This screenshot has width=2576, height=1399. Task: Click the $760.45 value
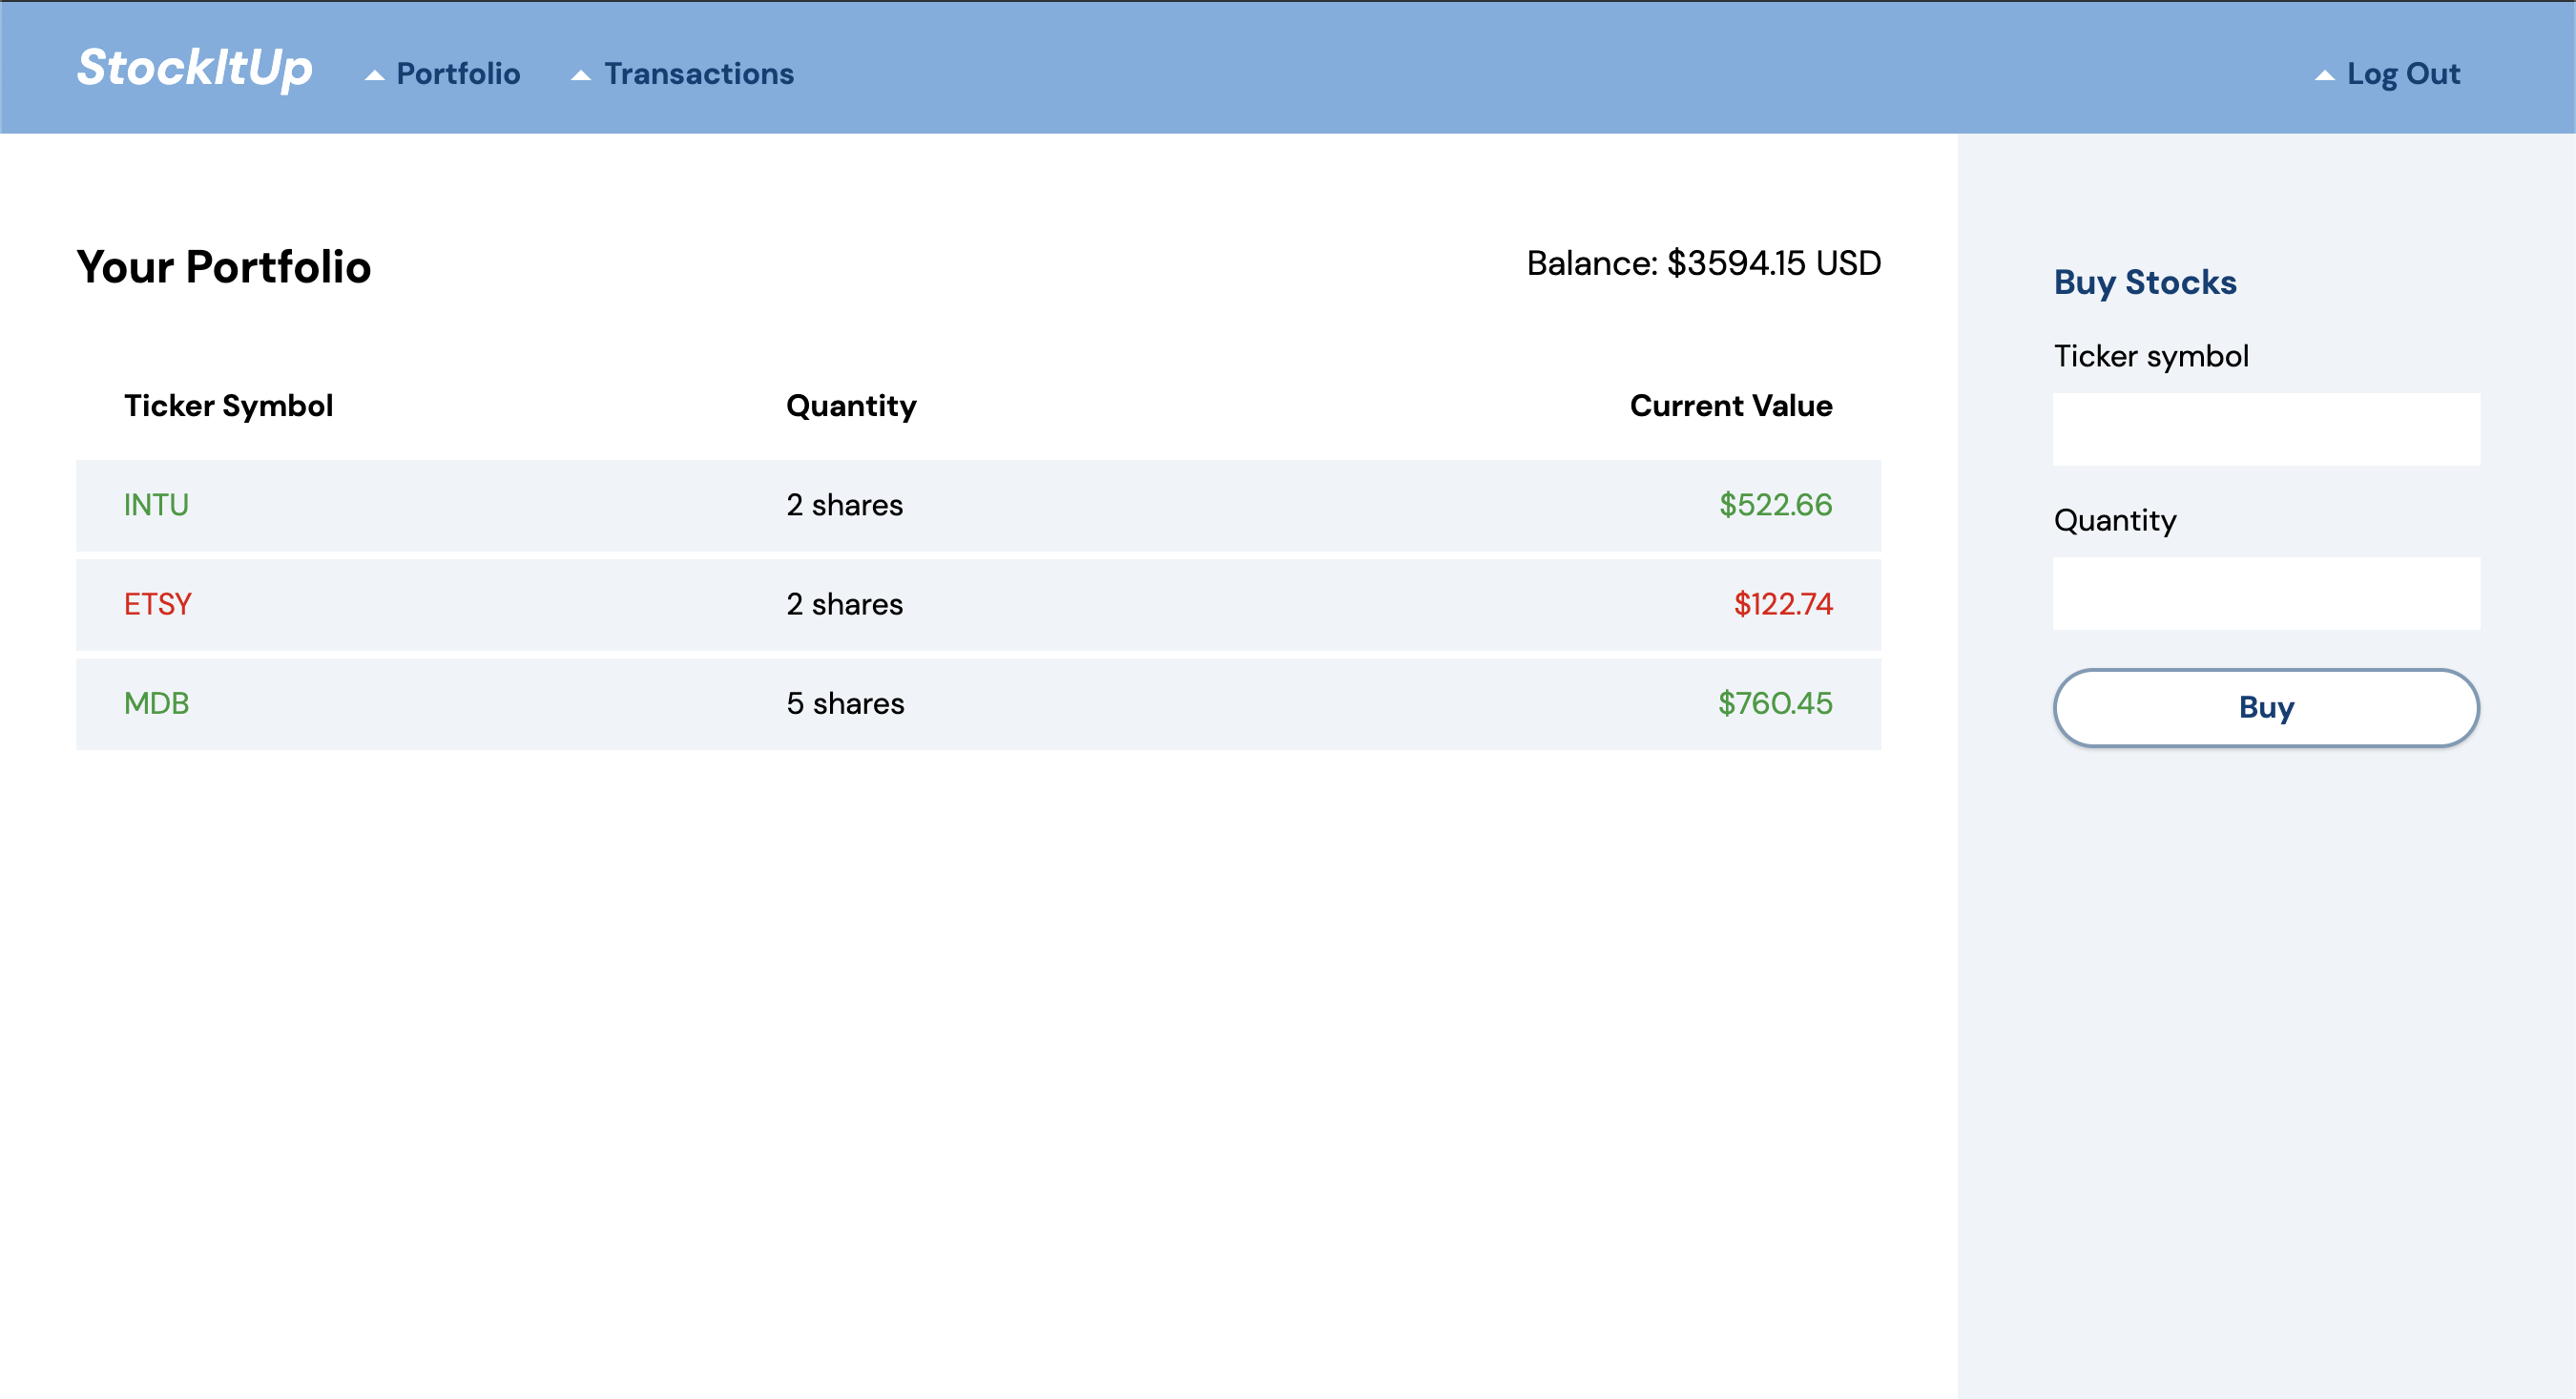pyautogui.click(x=1775, y=703)
